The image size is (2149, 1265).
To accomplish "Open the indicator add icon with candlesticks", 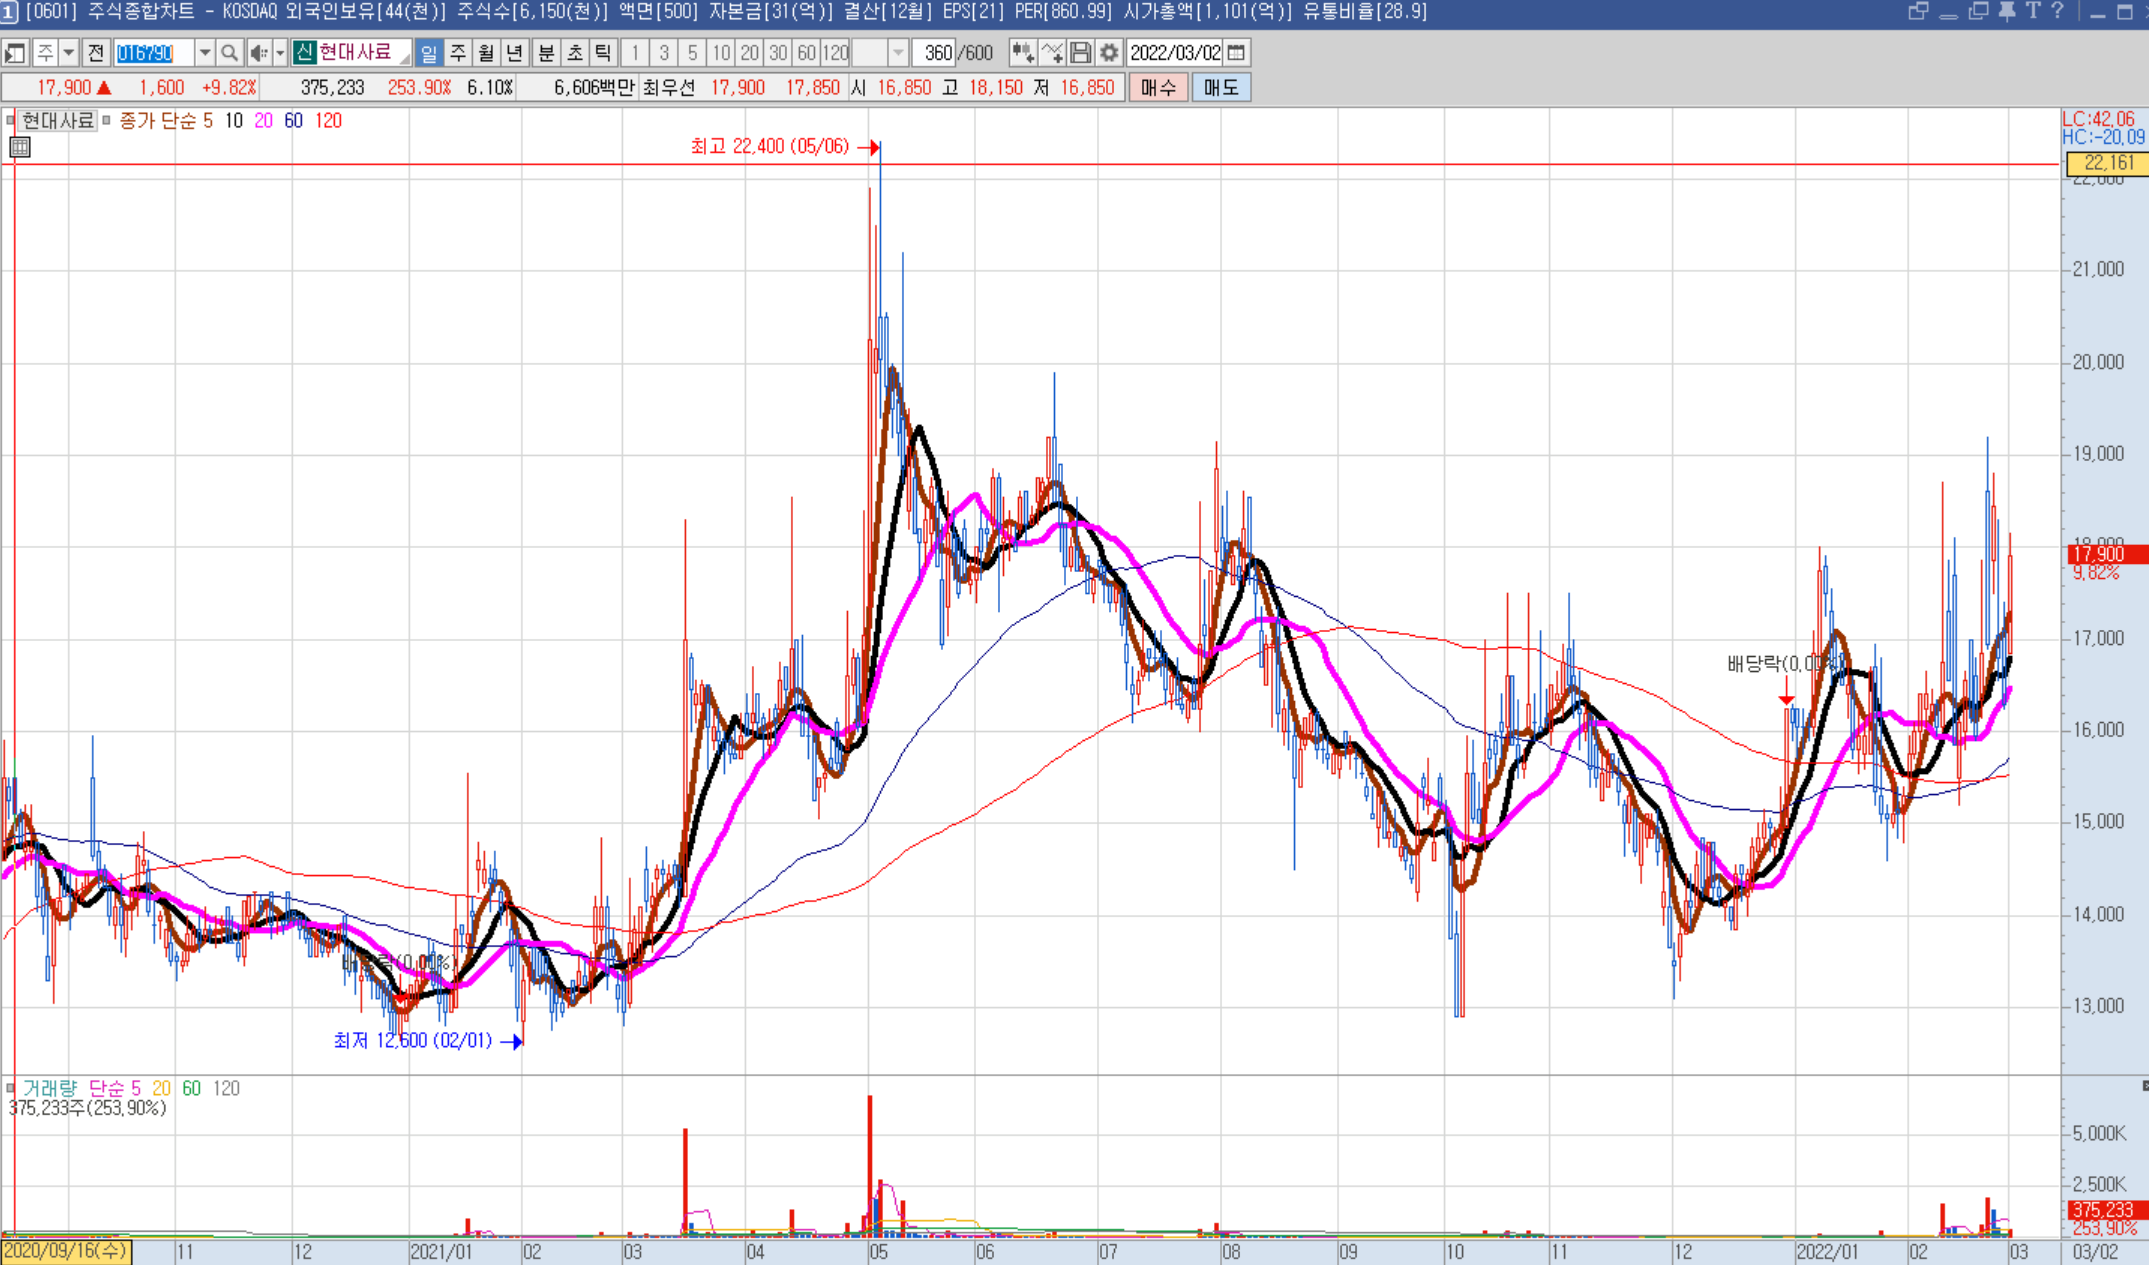I will [1022, 52].
